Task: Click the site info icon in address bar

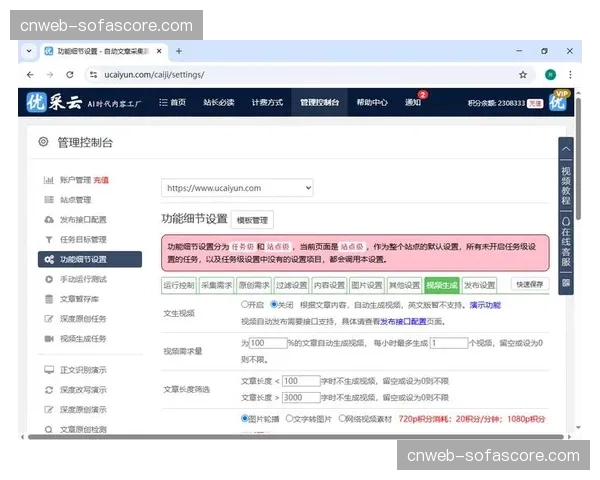Action: tap(93, 75)
